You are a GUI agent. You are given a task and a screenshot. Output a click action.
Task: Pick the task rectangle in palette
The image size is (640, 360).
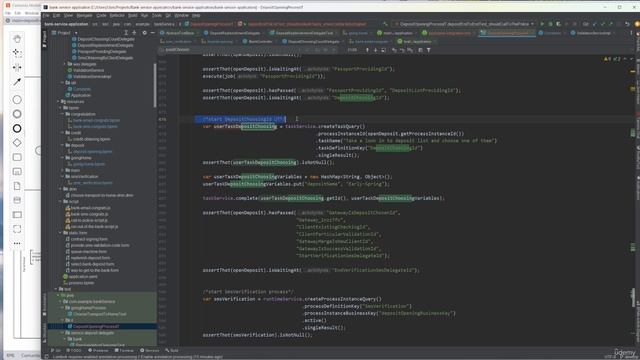pos(17,157)
